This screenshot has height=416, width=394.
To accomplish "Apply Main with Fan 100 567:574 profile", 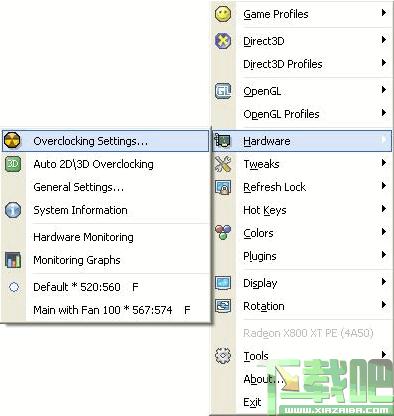I will [105, 310].
